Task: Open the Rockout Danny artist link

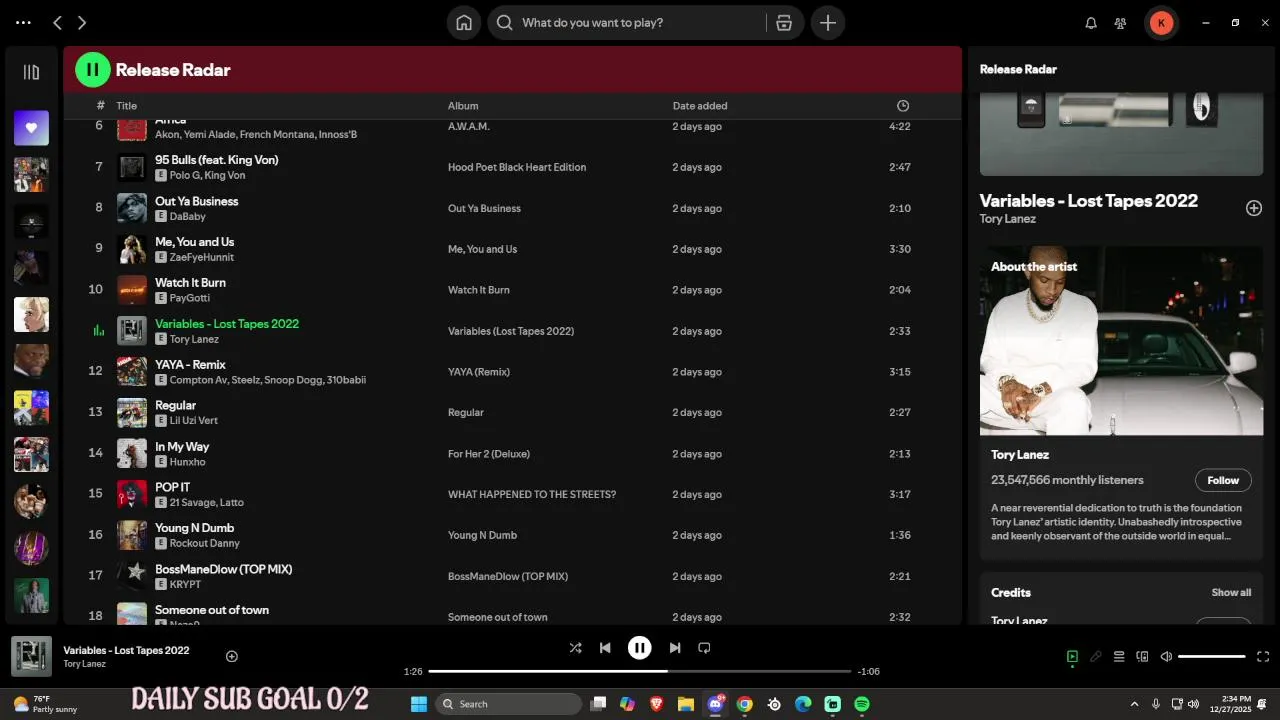Action: coord(204,543)
